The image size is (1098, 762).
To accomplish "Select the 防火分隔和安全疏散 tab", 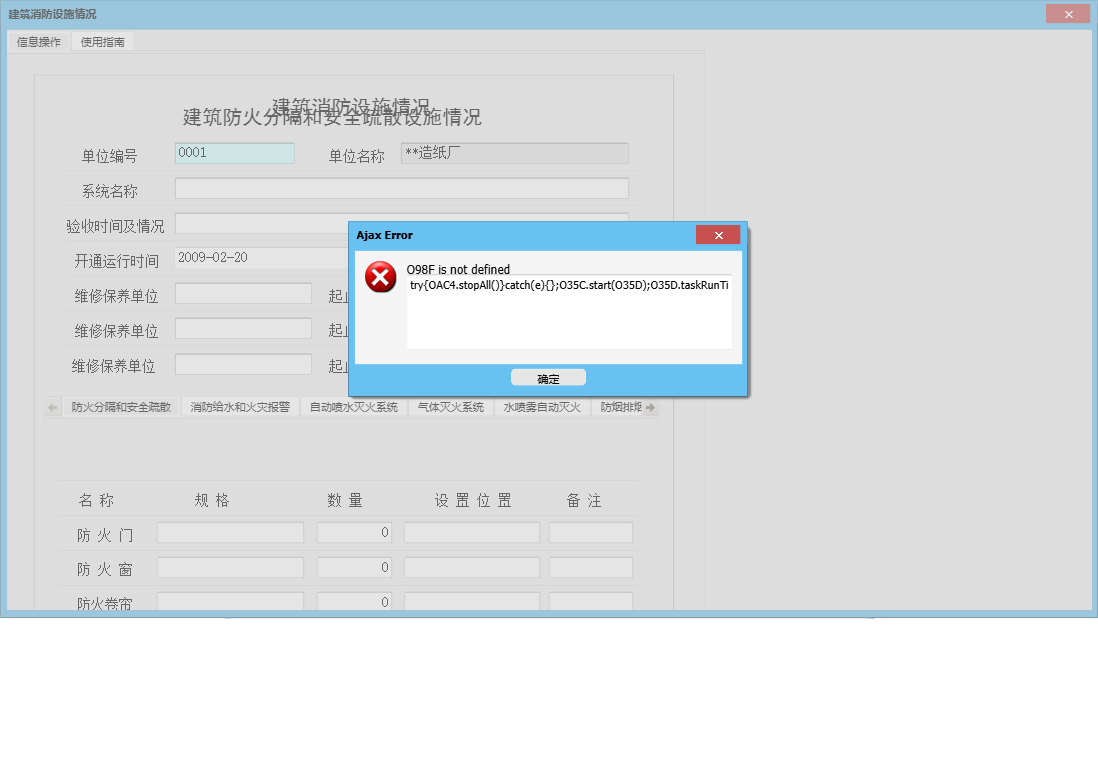I will (119, 406).
